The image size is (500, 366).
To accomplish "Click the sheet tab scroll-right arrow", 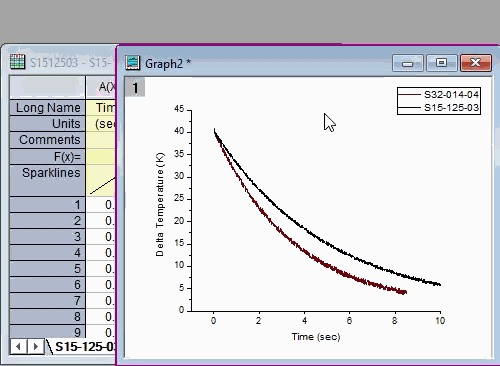I will pyautogui.click(x=35, y=347).
